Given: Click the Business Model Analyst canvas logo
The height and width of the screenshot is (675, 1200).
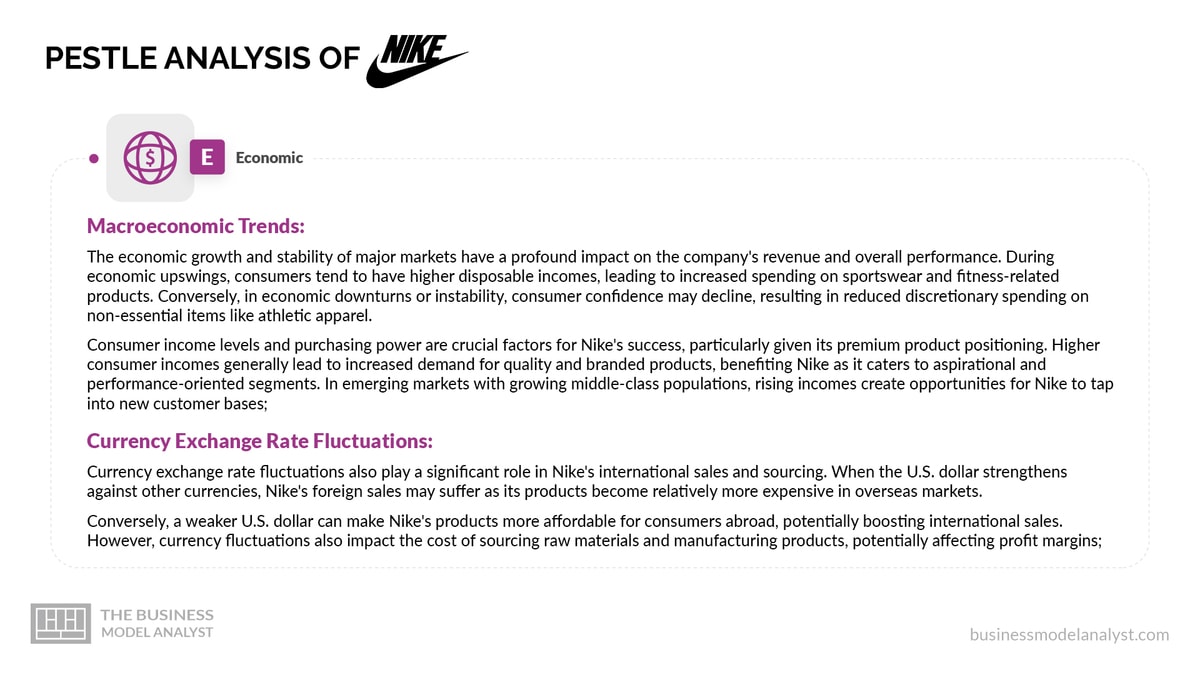Looking at the screenshot, I should [x=61, y=622].
